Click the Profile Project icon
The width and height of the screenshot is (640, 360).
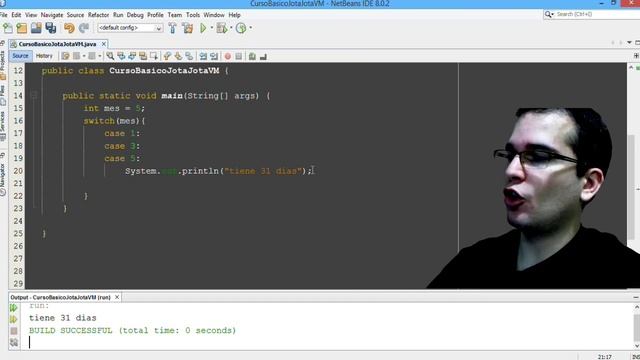tap(241, 28)
